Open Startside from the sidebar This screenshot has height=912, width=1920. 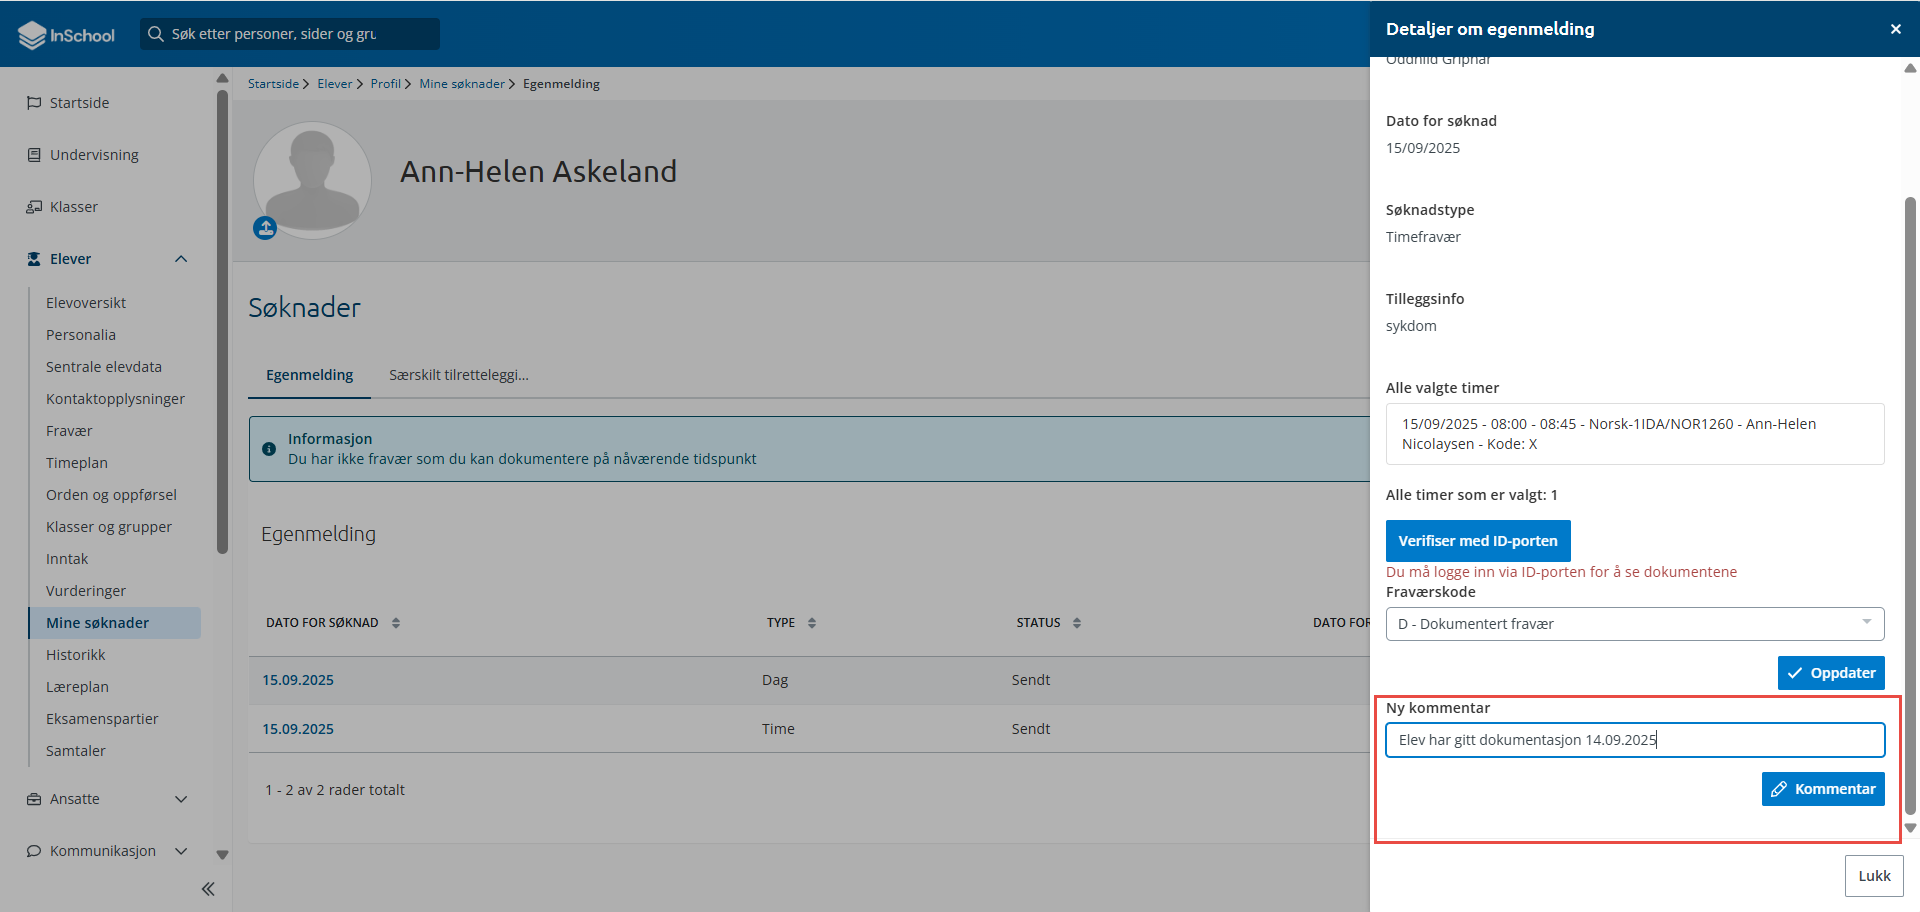pyautogui.click(x=80, y=103)
